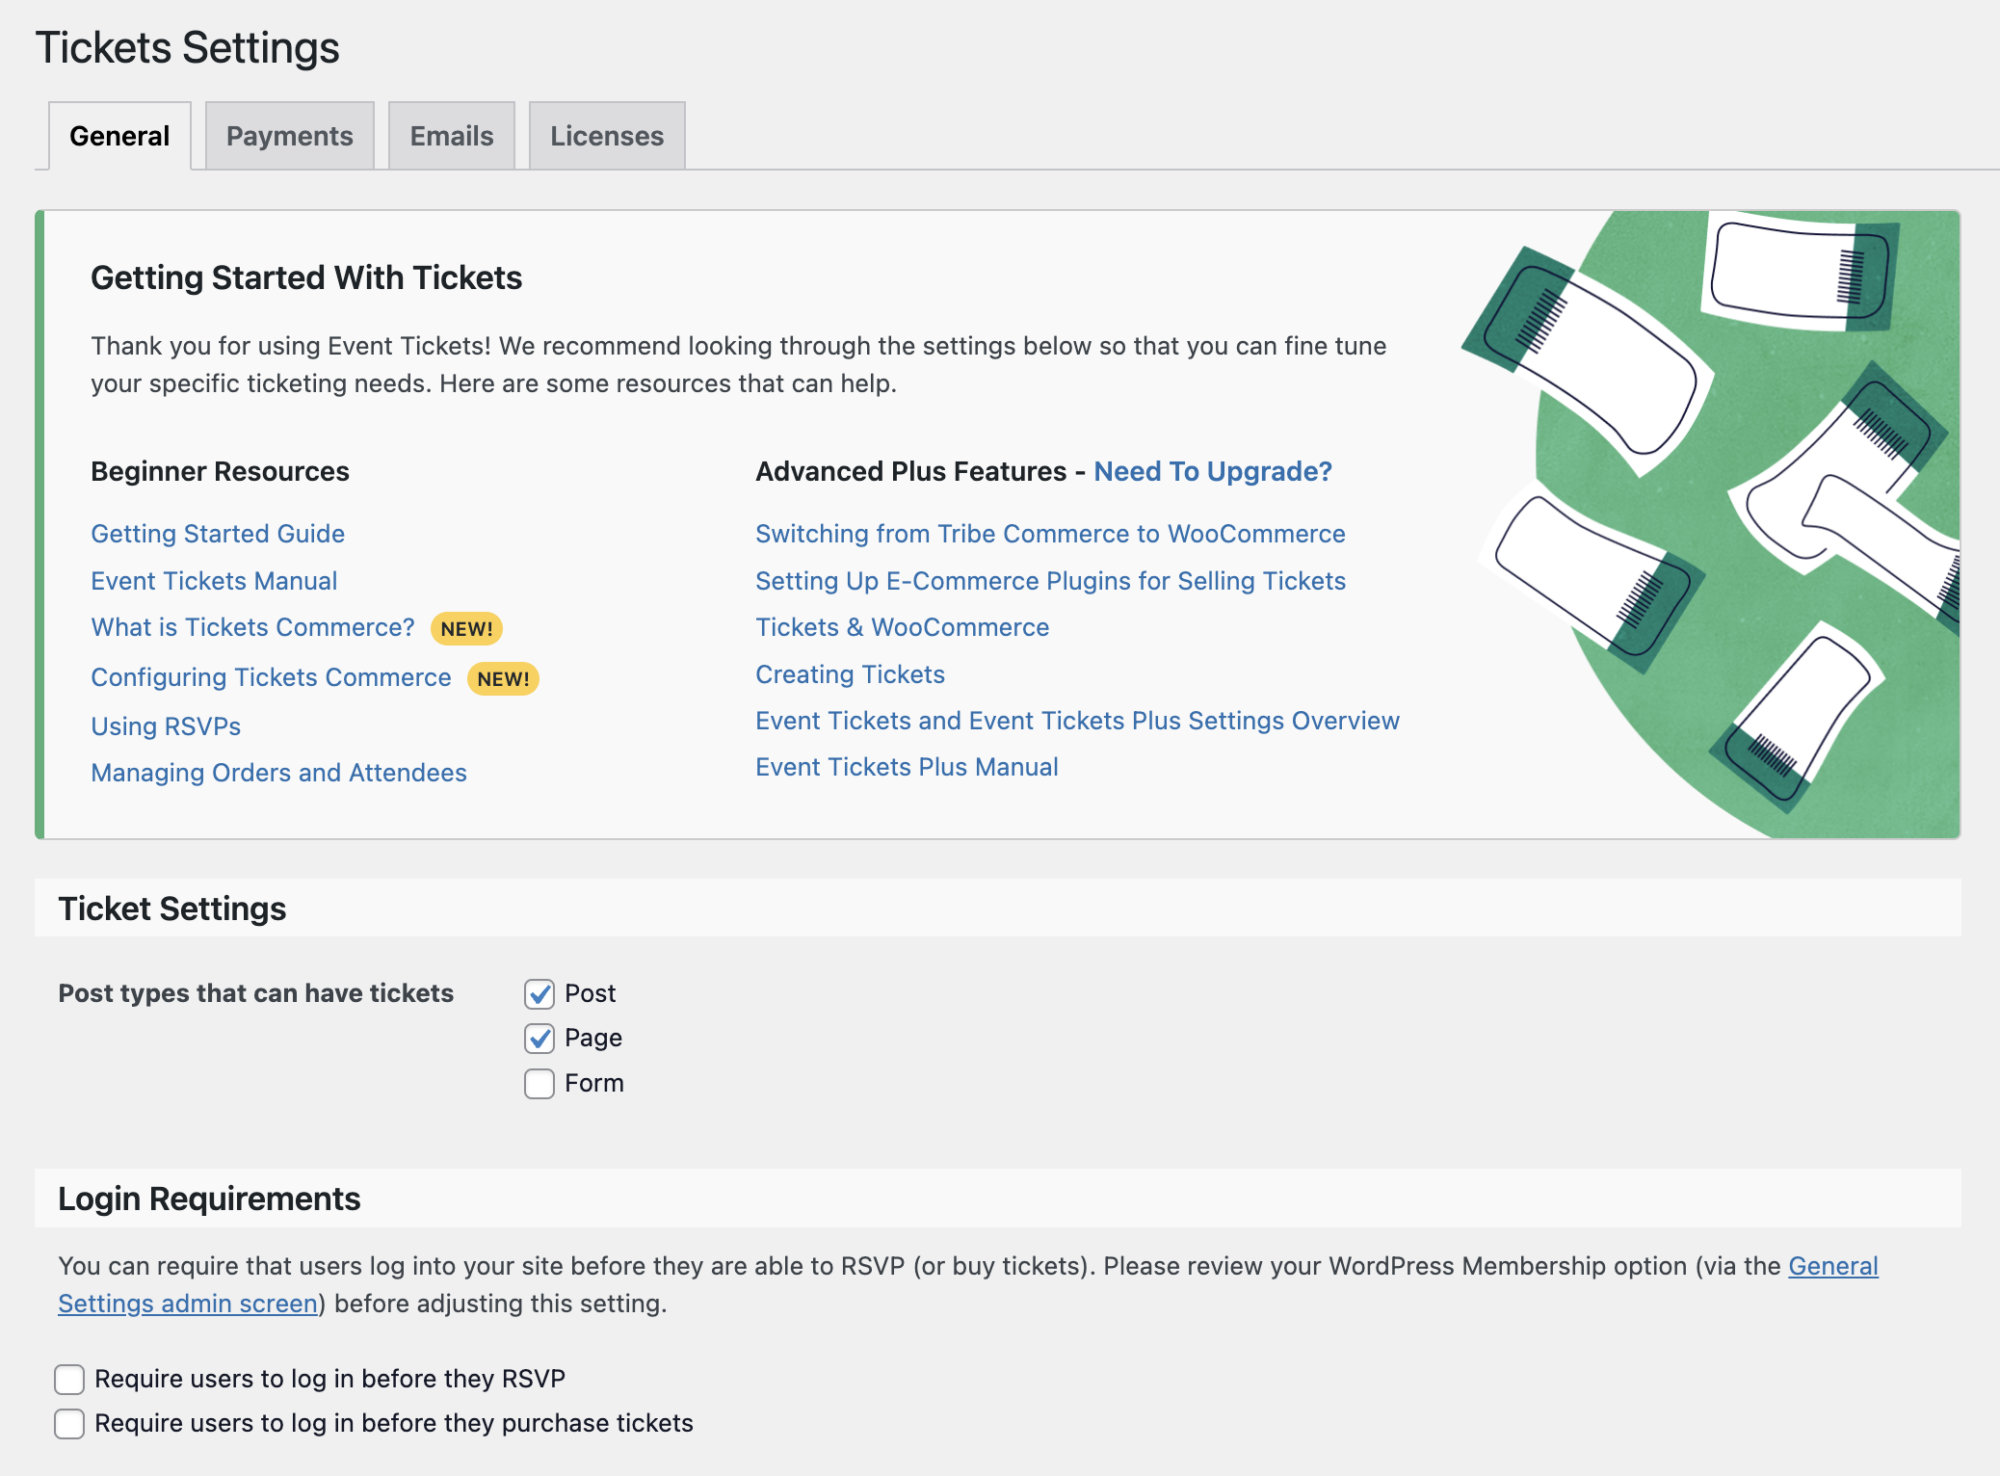Viewport: 2000px width, 1476px height.
Task: Open Switching from Tribe Commerce to WooCommerce
Action: [1049, 533]
